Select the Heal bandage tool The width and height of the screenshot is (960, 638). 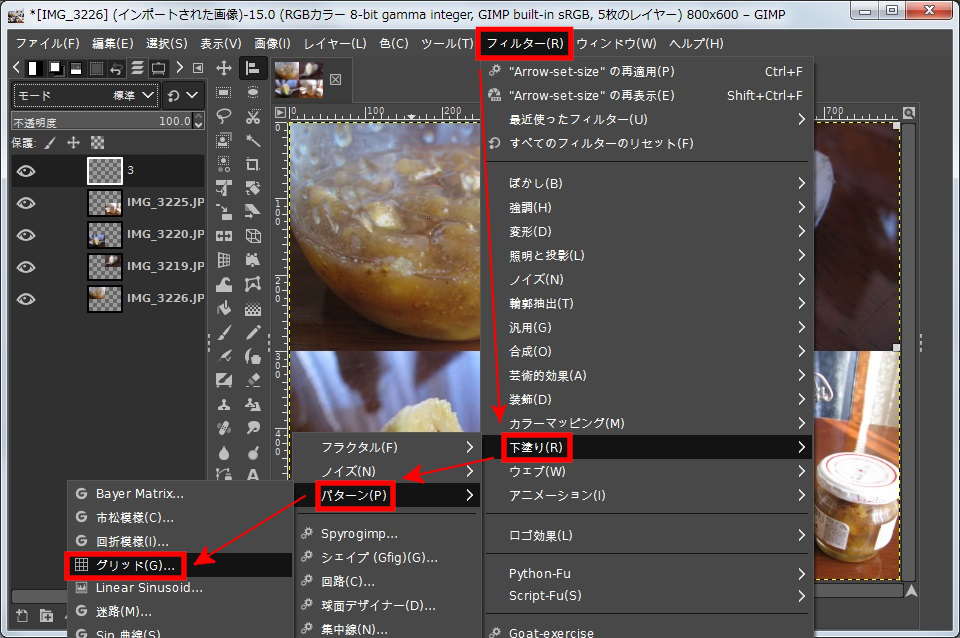tap(224, 428)
